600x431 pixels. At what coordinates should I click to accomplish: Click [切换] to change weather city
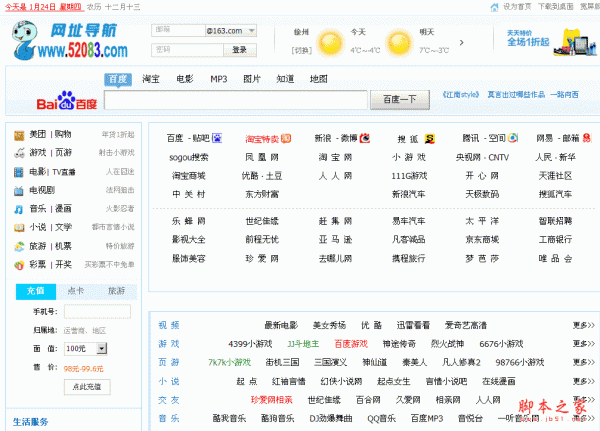coord(302,50)
